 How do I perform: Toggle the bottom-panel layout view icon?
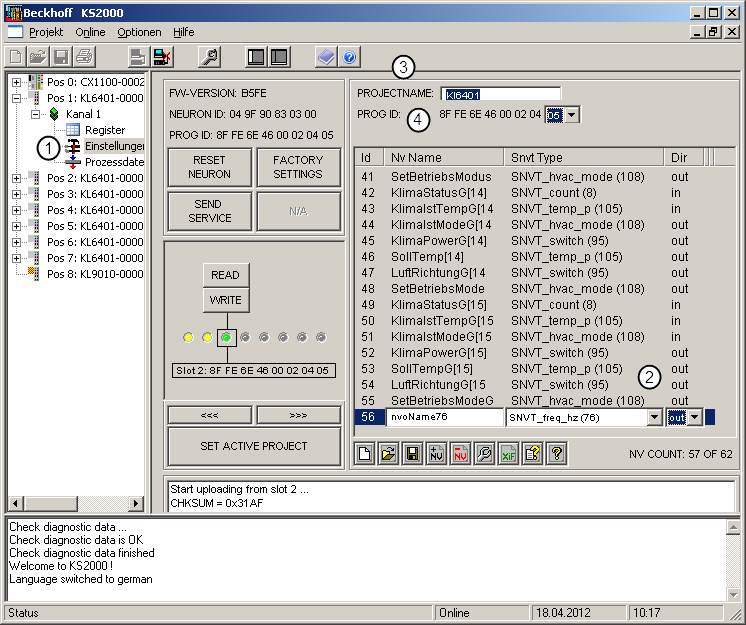tap(279, 57)
